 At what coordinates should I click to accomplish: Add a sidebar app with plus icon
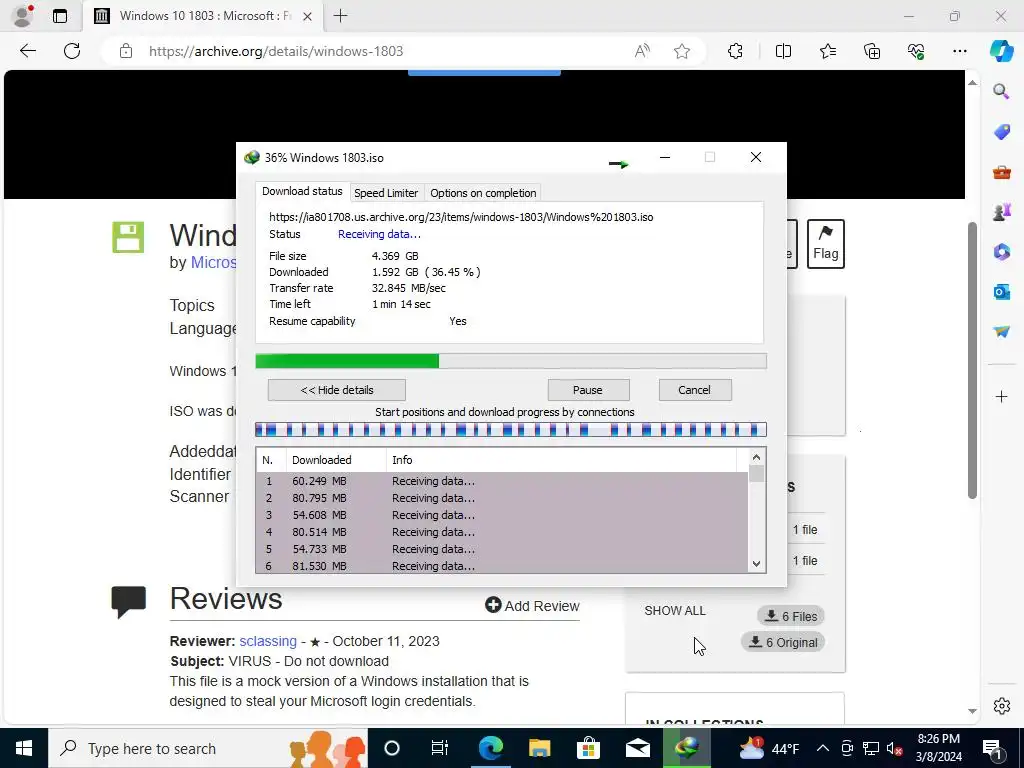[1001, 396]
